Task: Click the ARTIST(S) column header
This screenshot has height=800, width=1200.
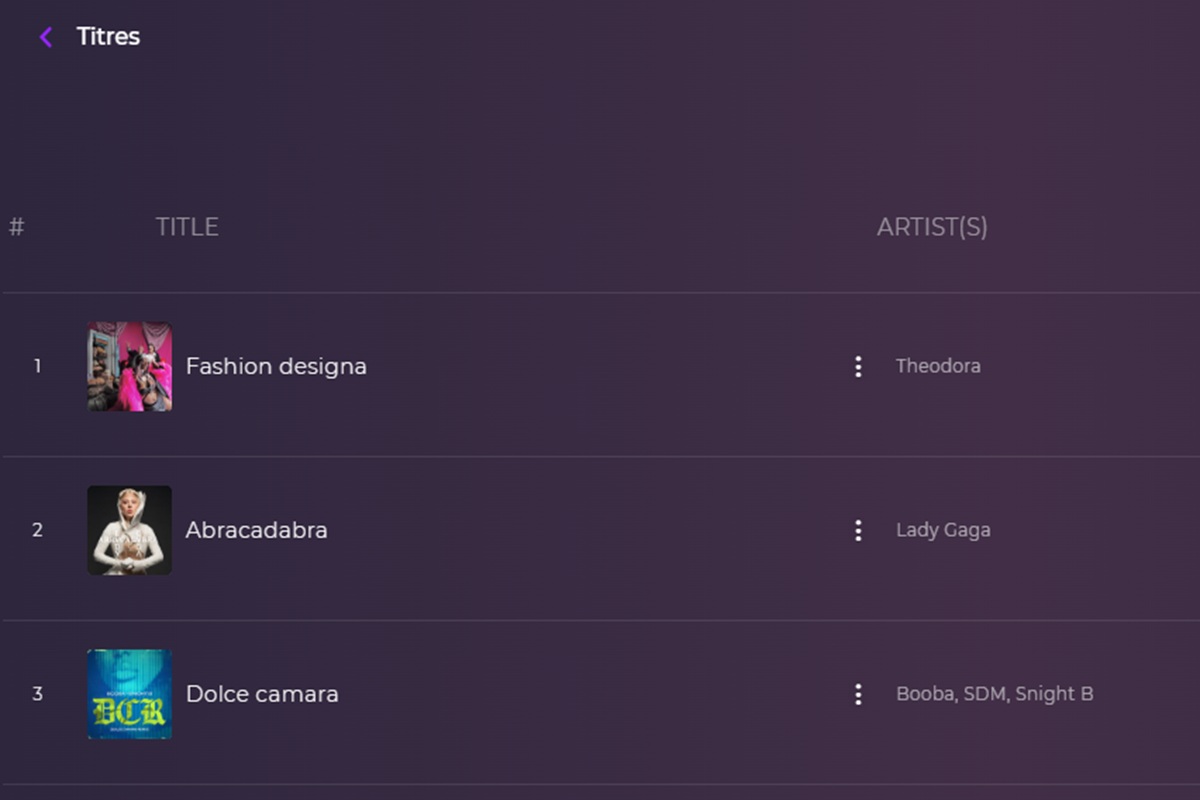Action: (933, 226)
